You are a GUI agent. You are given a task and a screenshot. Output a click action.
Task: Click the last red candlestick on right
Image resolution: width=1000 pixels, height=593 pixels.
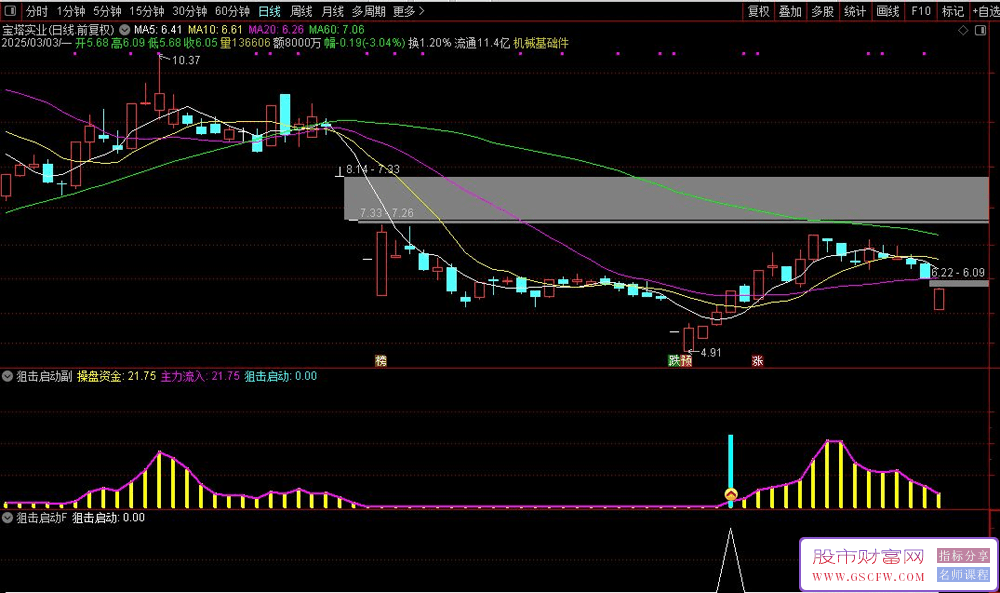[x=939, y=299]
